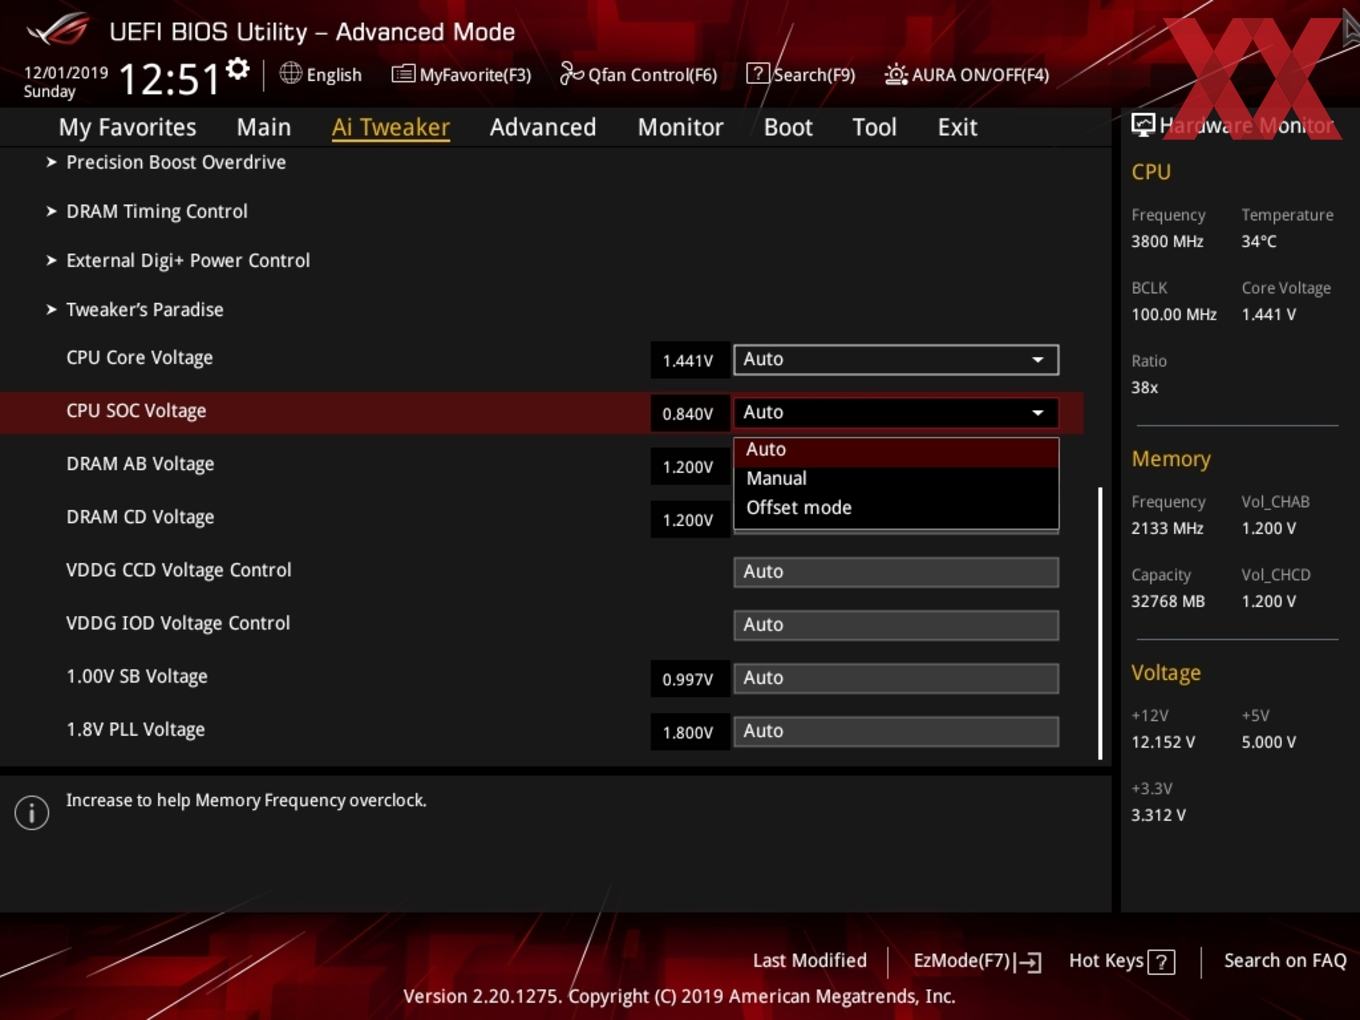Switch to Monitor tab

pyautogui.click(x=680, y=127)
